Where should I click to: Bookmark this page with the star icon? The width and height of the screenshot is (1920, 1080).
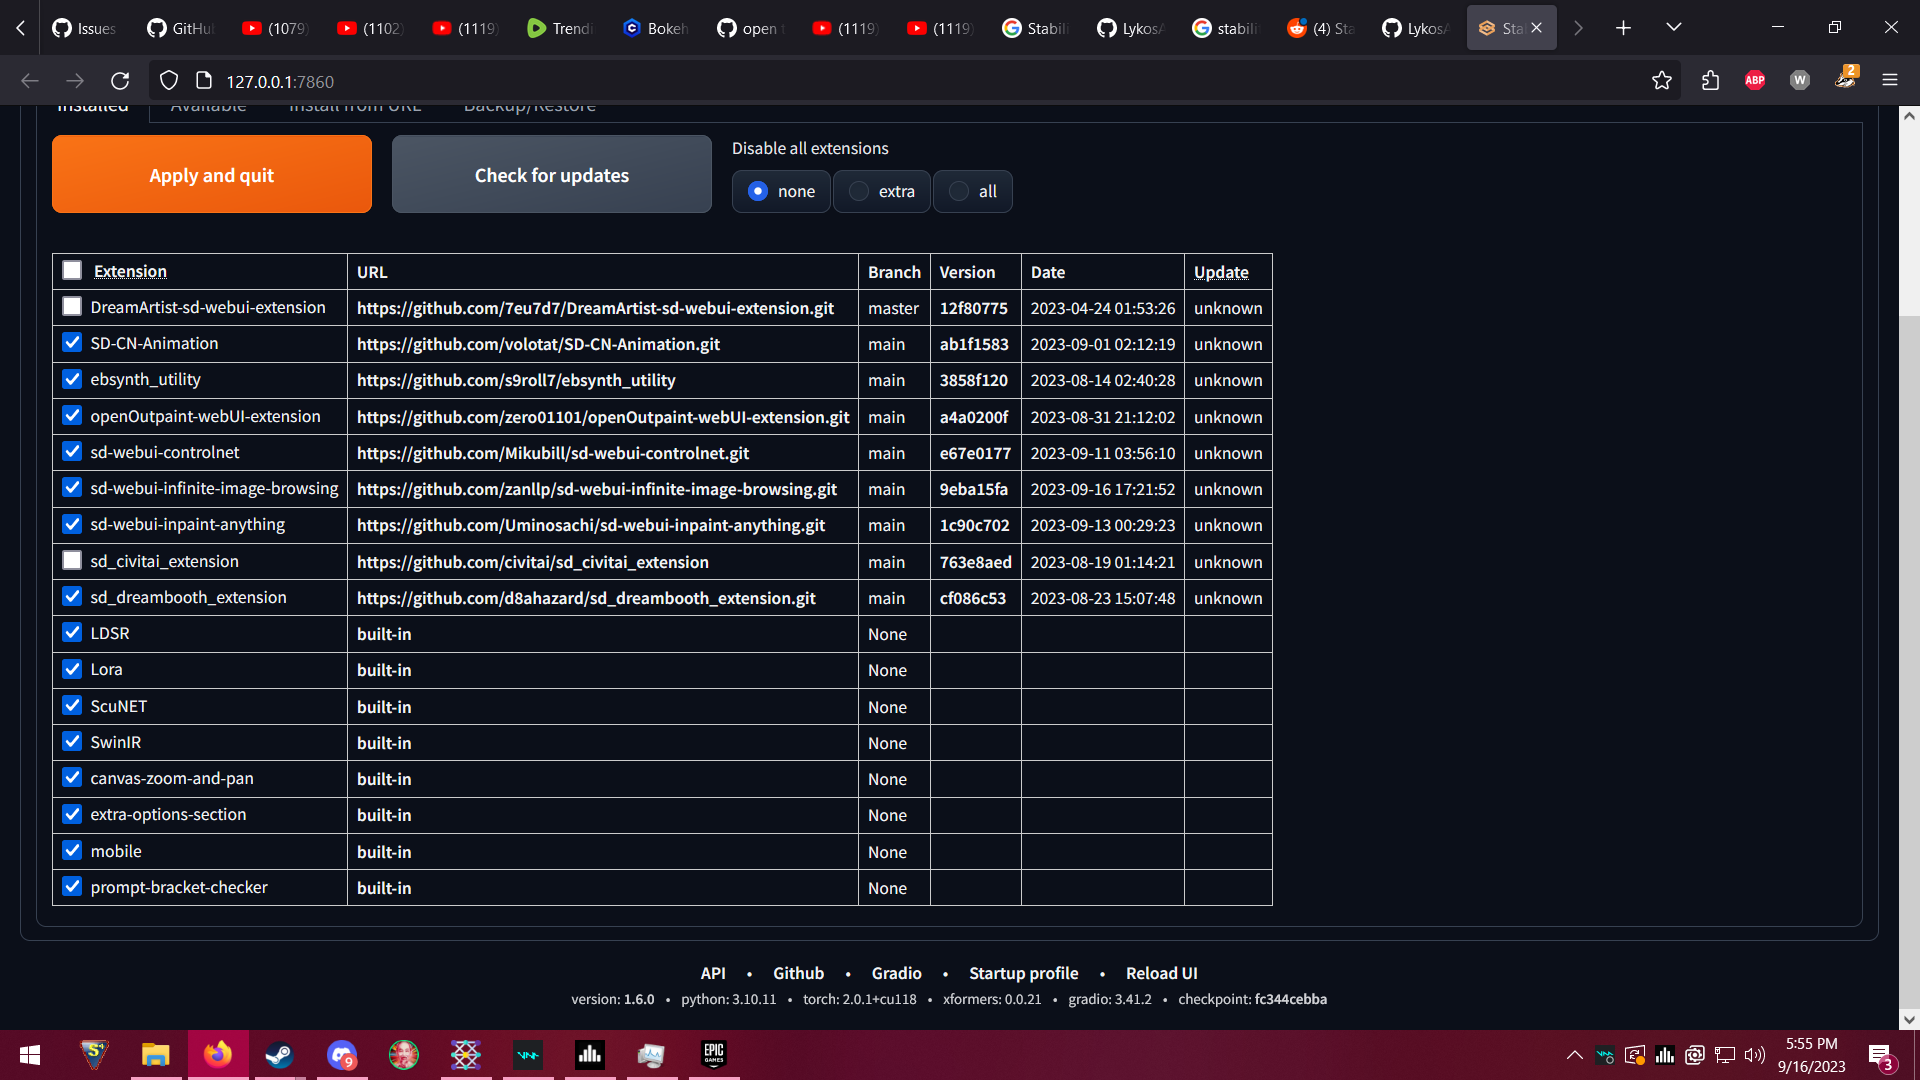[1662, 80]
